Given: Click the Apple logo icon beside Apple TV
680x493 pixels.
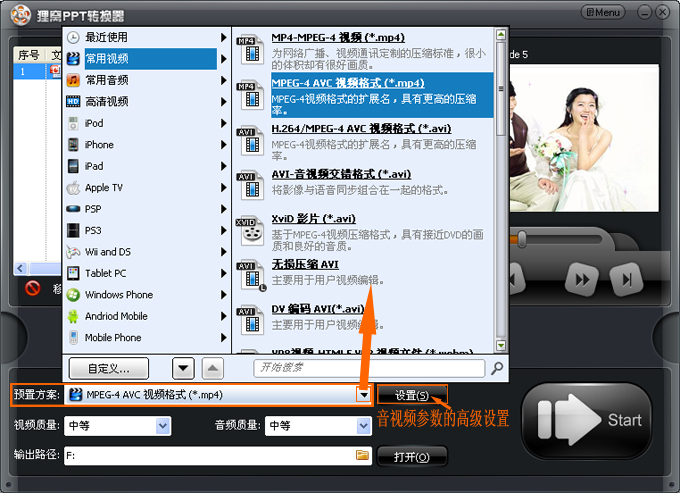Looking at the screenshot, I should tap(73, 187).
